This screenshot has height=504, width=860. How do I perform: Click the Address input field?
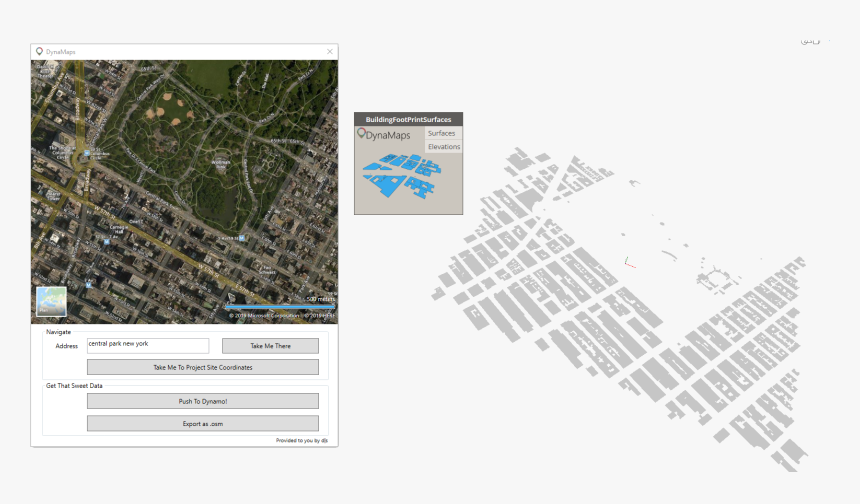(148, 345)
